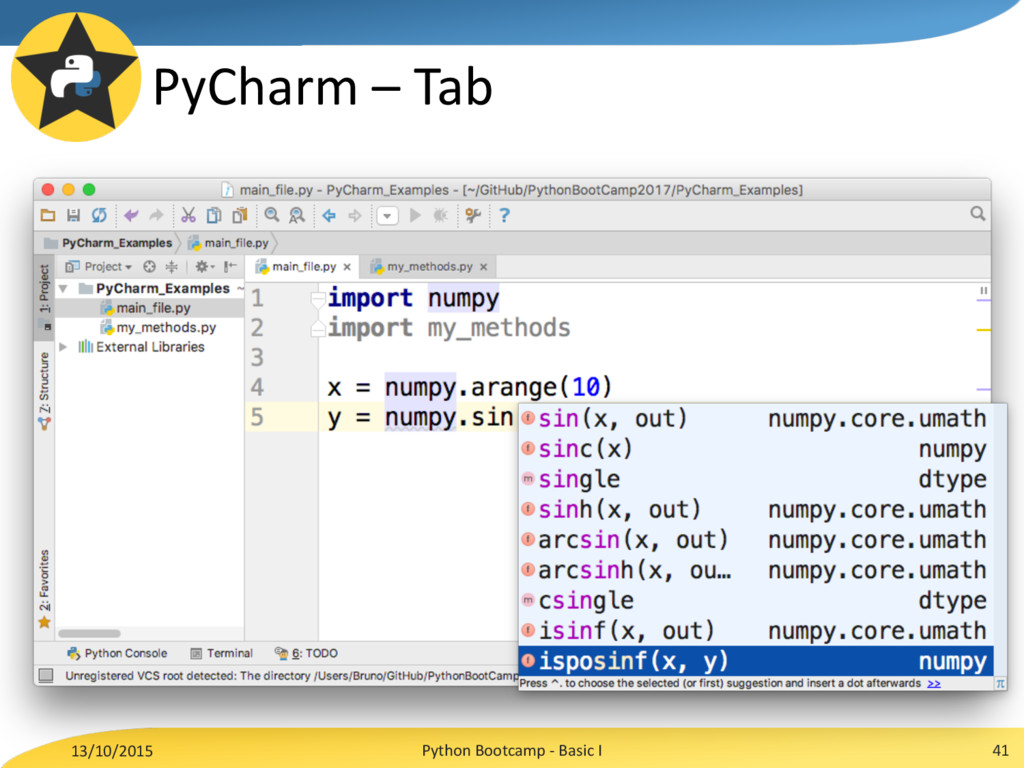The image size is (1024, 768).
Task: Select sinc(x) completion suggestion
Action: click(756, 449)
